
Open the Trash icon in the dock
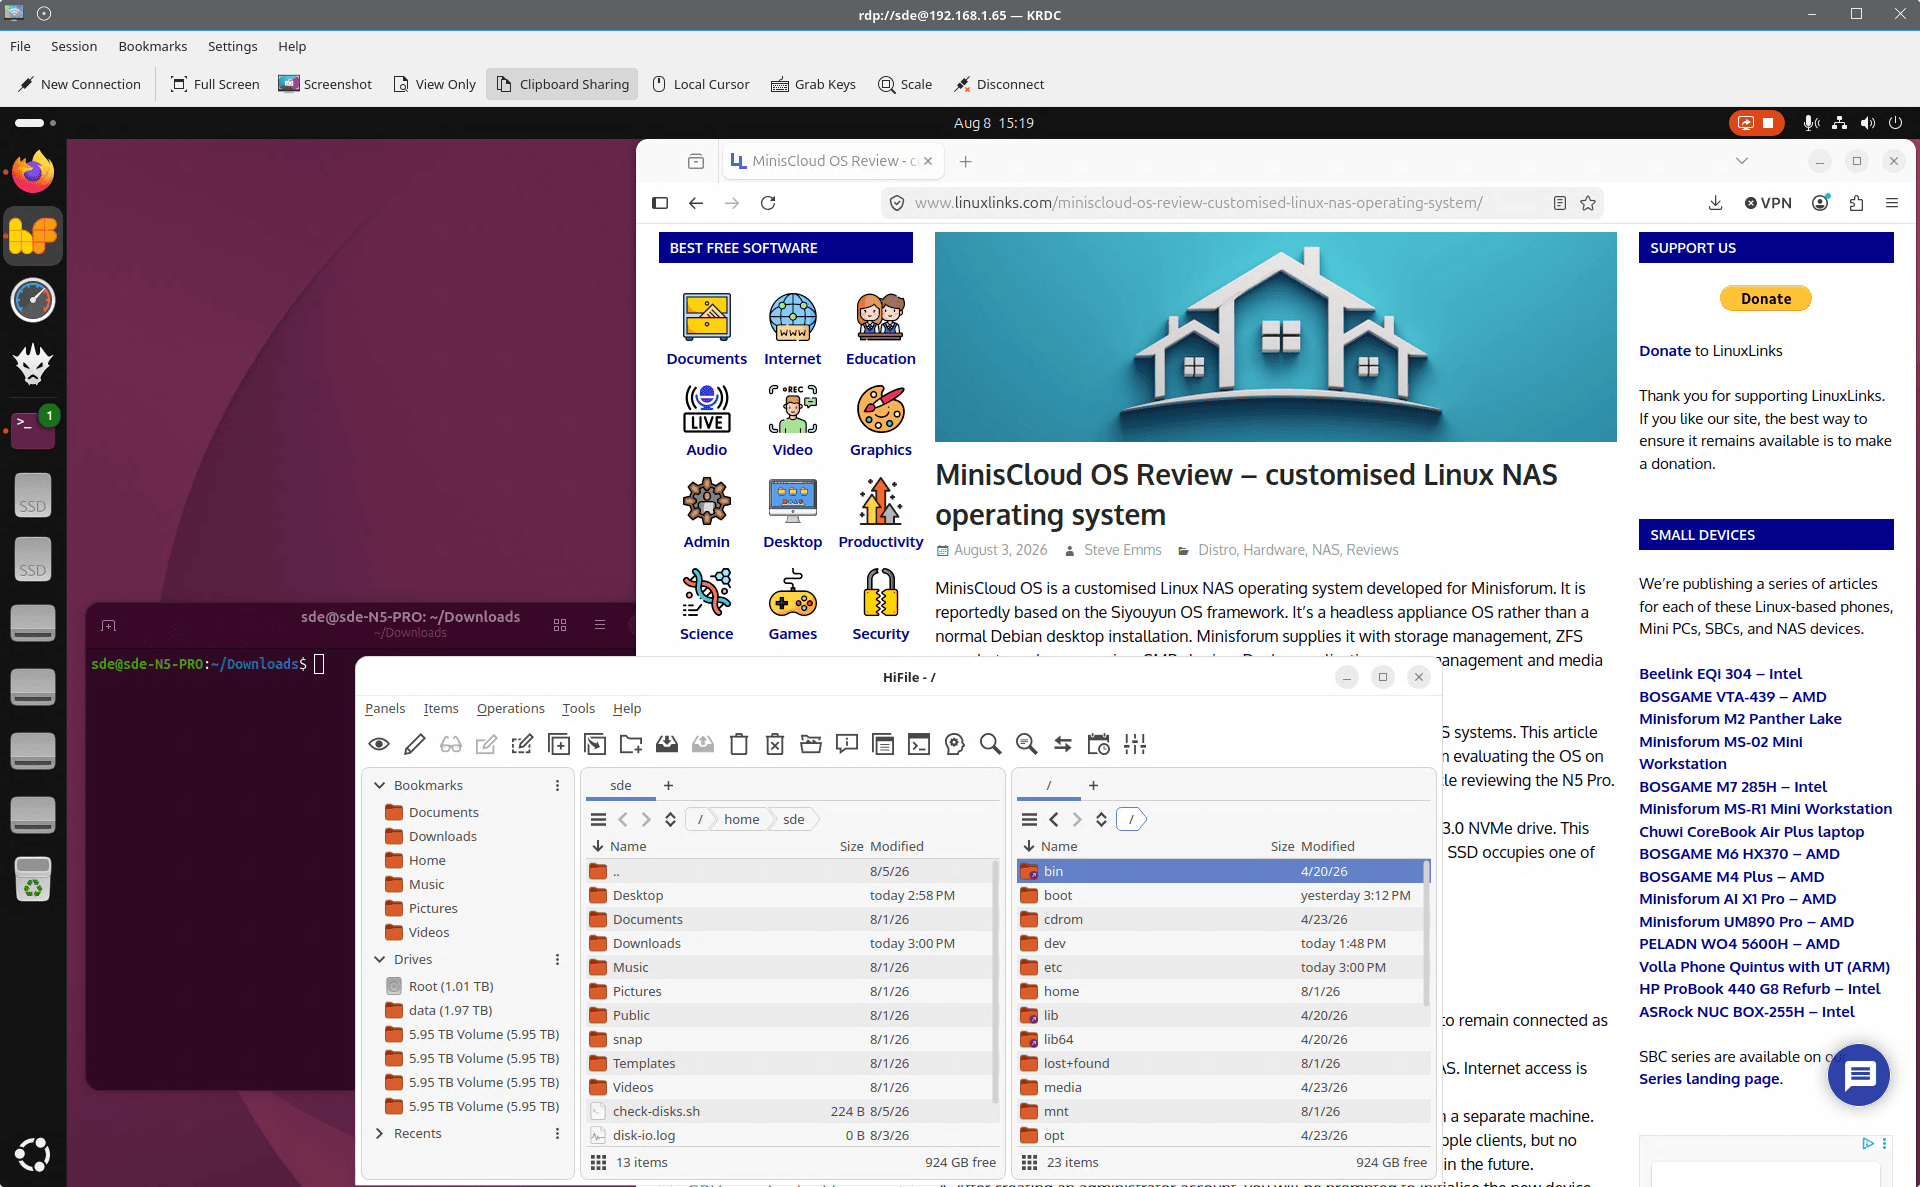(33, 878)
